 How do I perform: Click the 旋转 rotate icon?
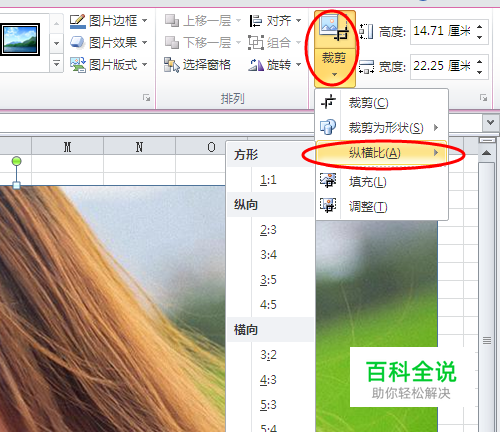[256, 65]
